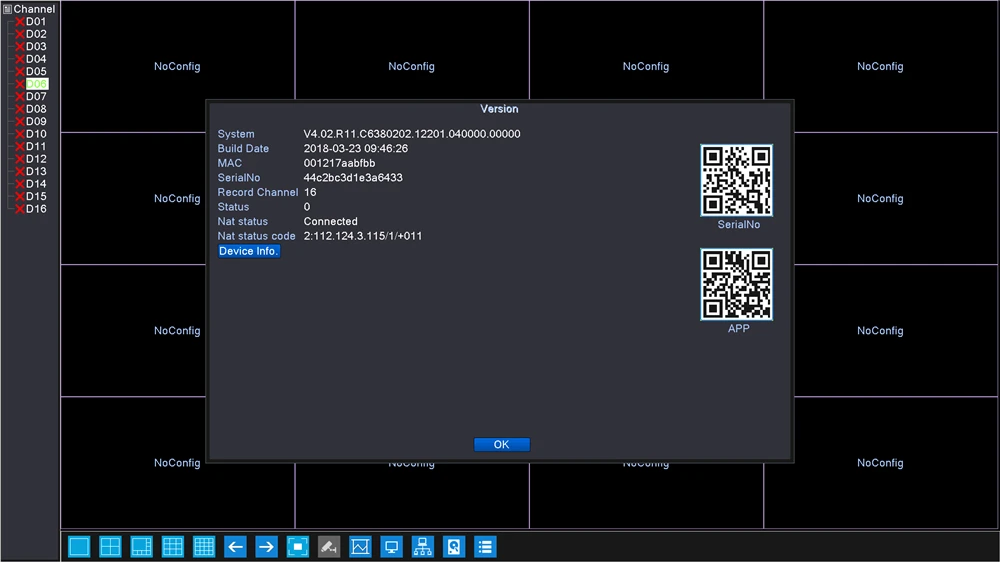Screen dimensions: 1000x562
Task: Click the Record Channel value 16
Action: (x=310, y=192)
